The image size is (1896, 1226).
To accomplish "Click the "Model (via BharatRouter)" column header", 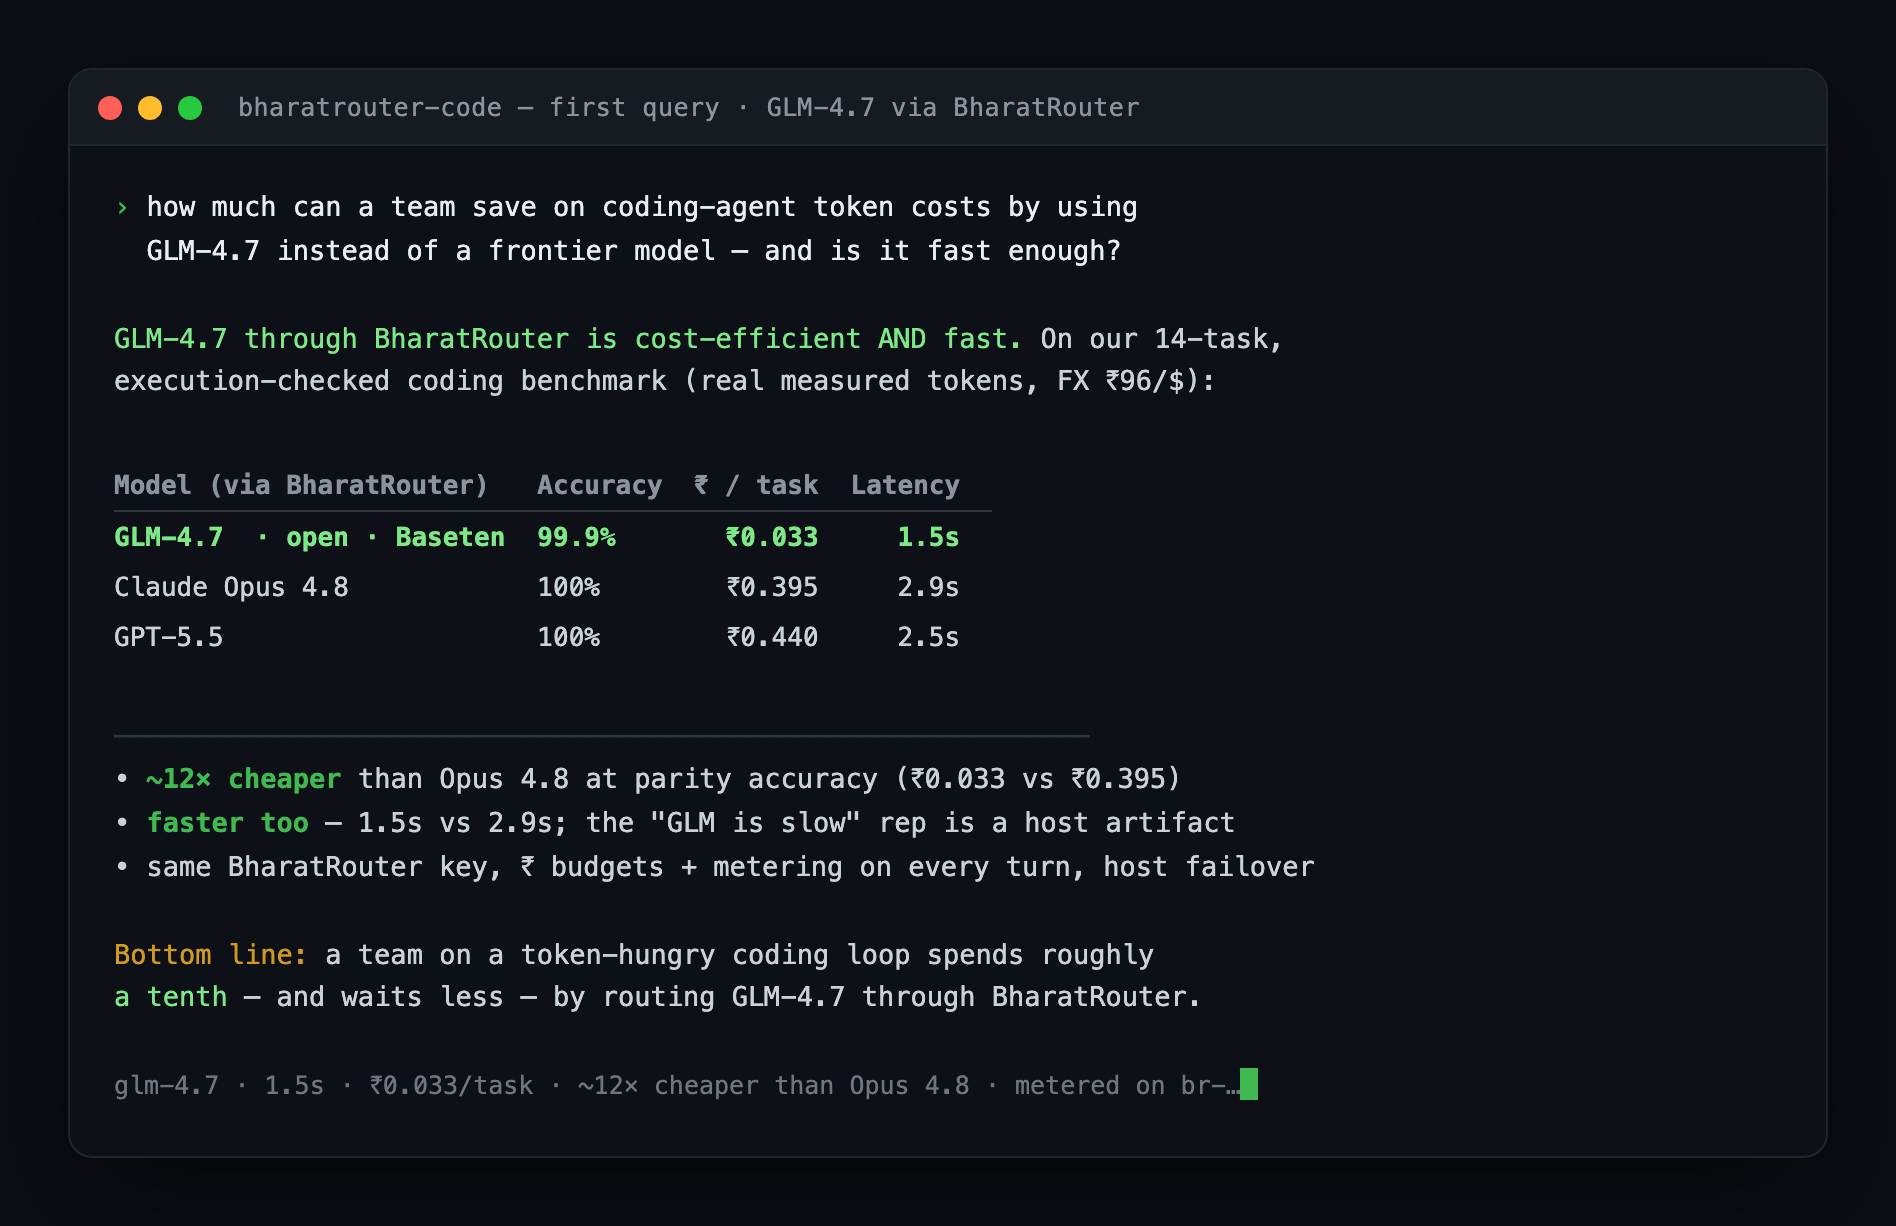I will coord(301,485).
